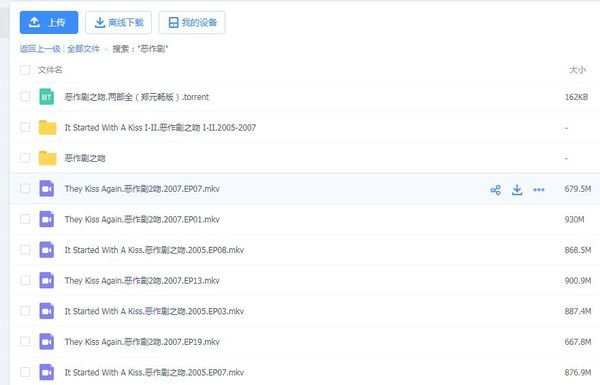
Task: Click the video icon for It Started With A Kiss EP08
Action: (x=47, y=250)
